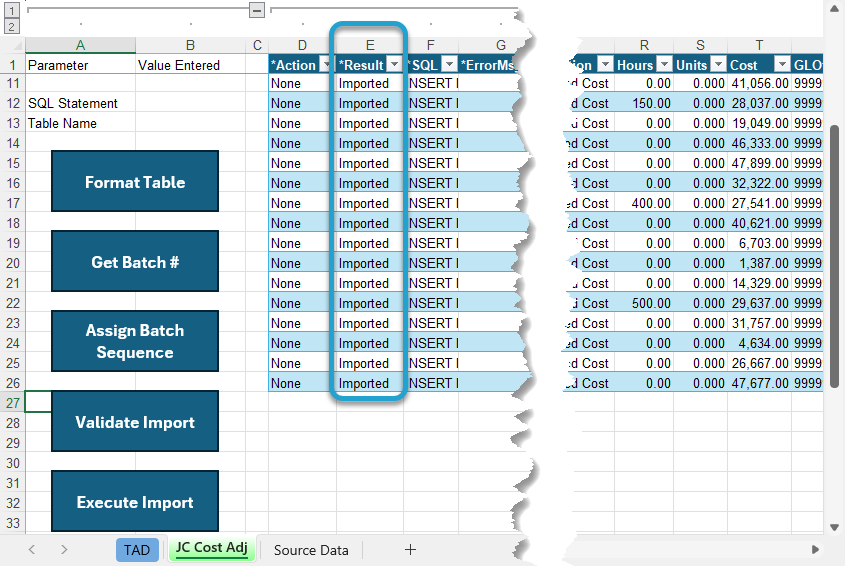This screenshot has width=845, height=566.
Task: Select all cells via corner triangle
Action: click(15, 45)
